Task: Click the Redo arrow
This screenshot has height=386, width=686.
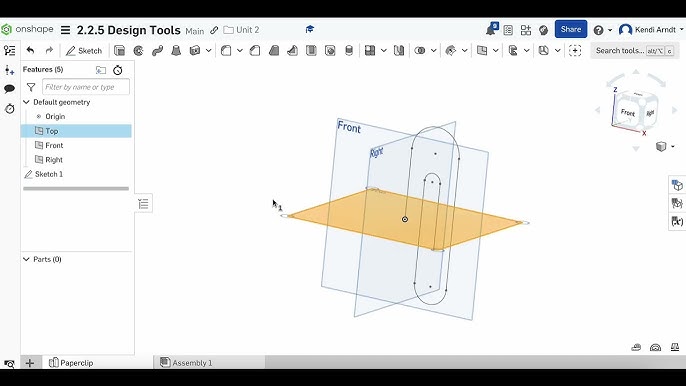Action: 49,50
